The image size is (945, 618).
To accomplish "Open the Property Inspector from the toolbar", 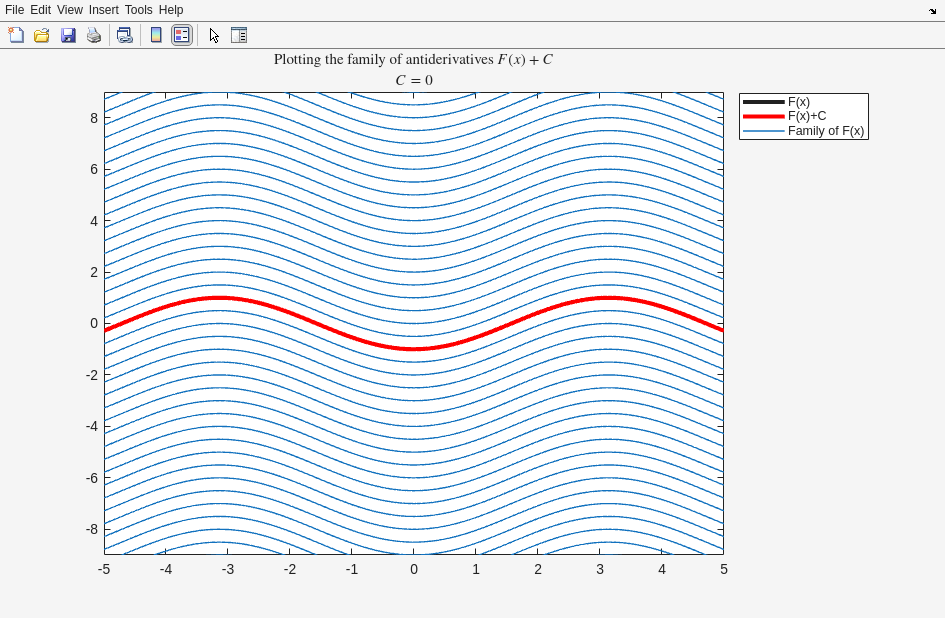I will pyautogui.click(x=239, y=35).
